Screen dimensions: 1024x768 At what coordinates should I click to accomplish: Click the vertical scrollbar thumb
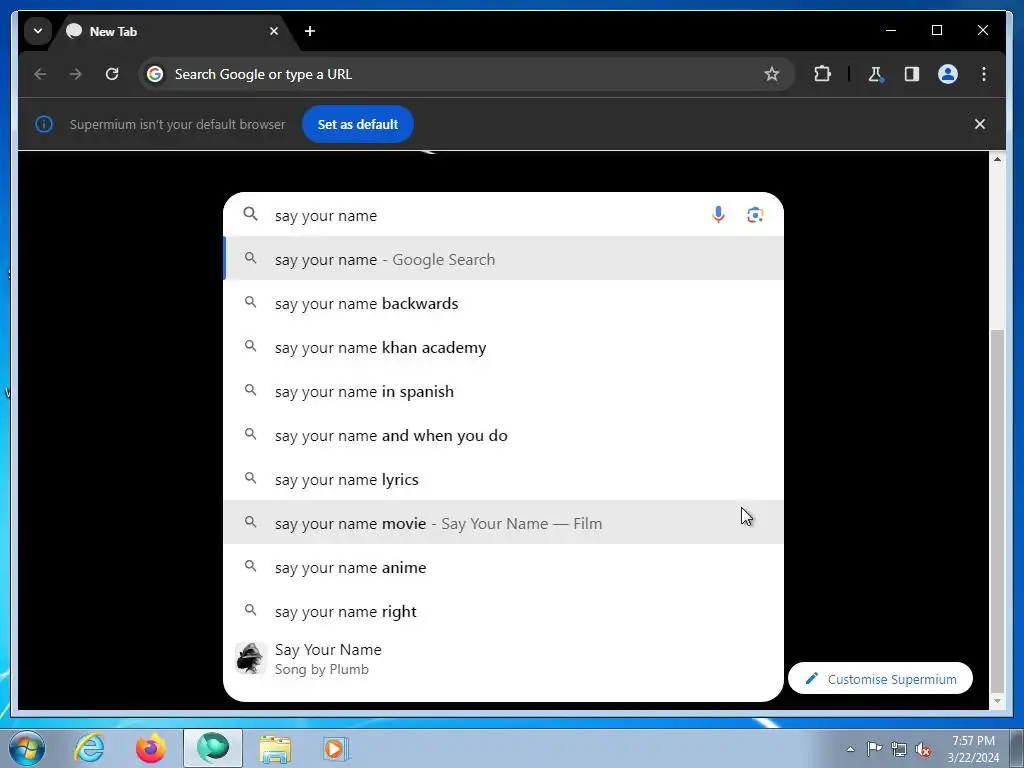click(997, 511)
